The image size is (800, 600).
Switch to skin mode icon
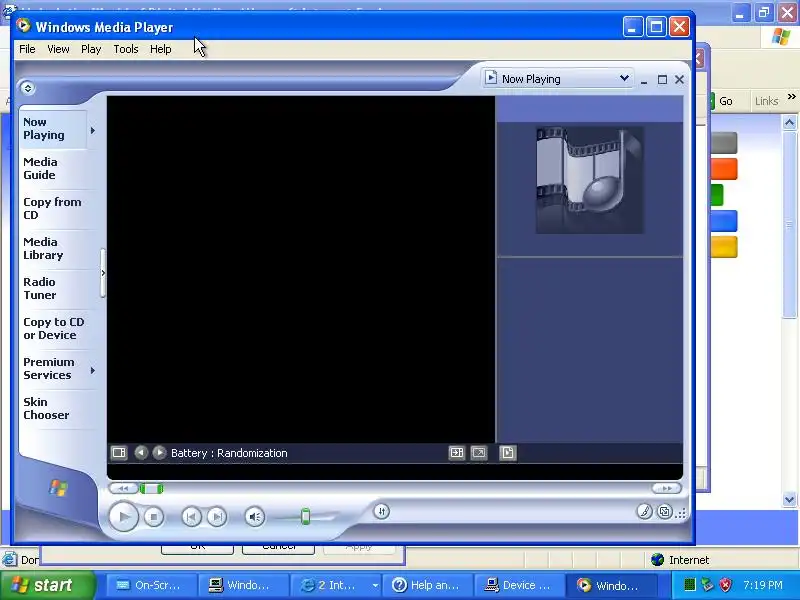pyautogui.click(x=665, y=511)
